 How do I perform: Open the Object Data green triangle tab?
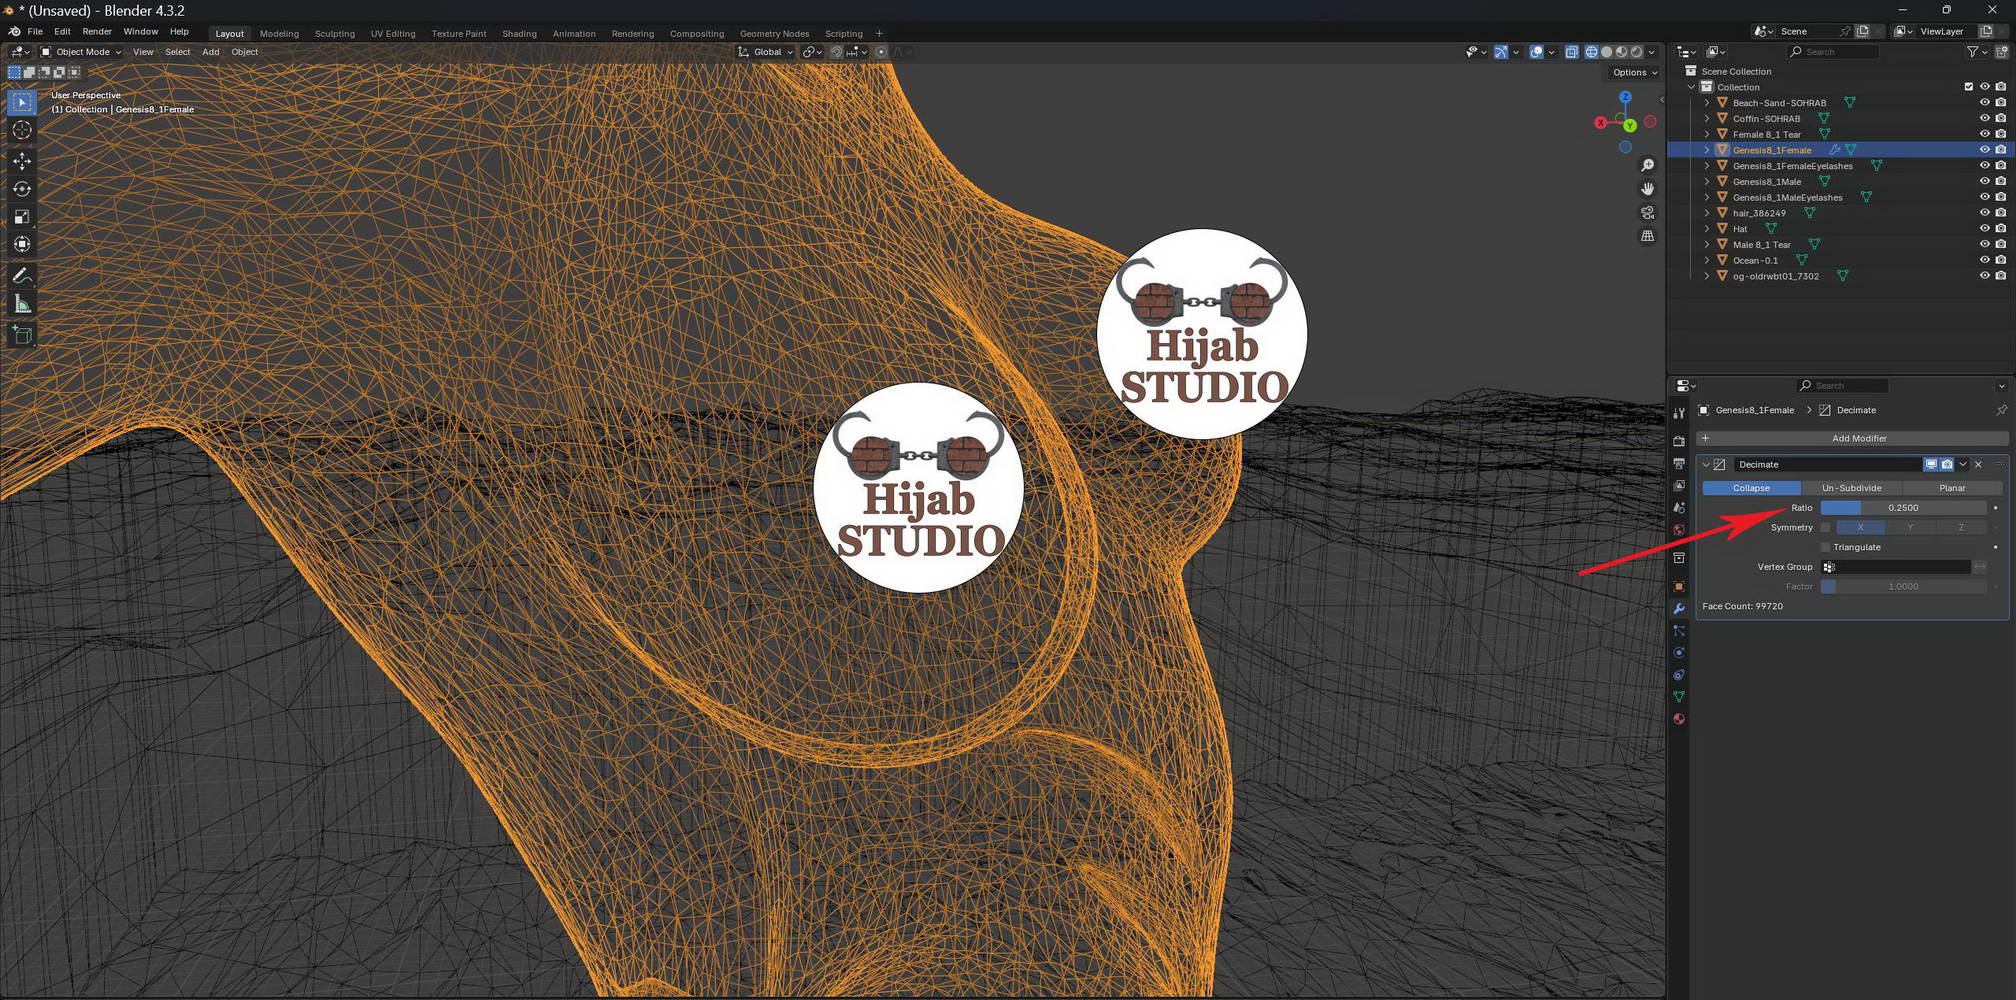coord(1679,697)
